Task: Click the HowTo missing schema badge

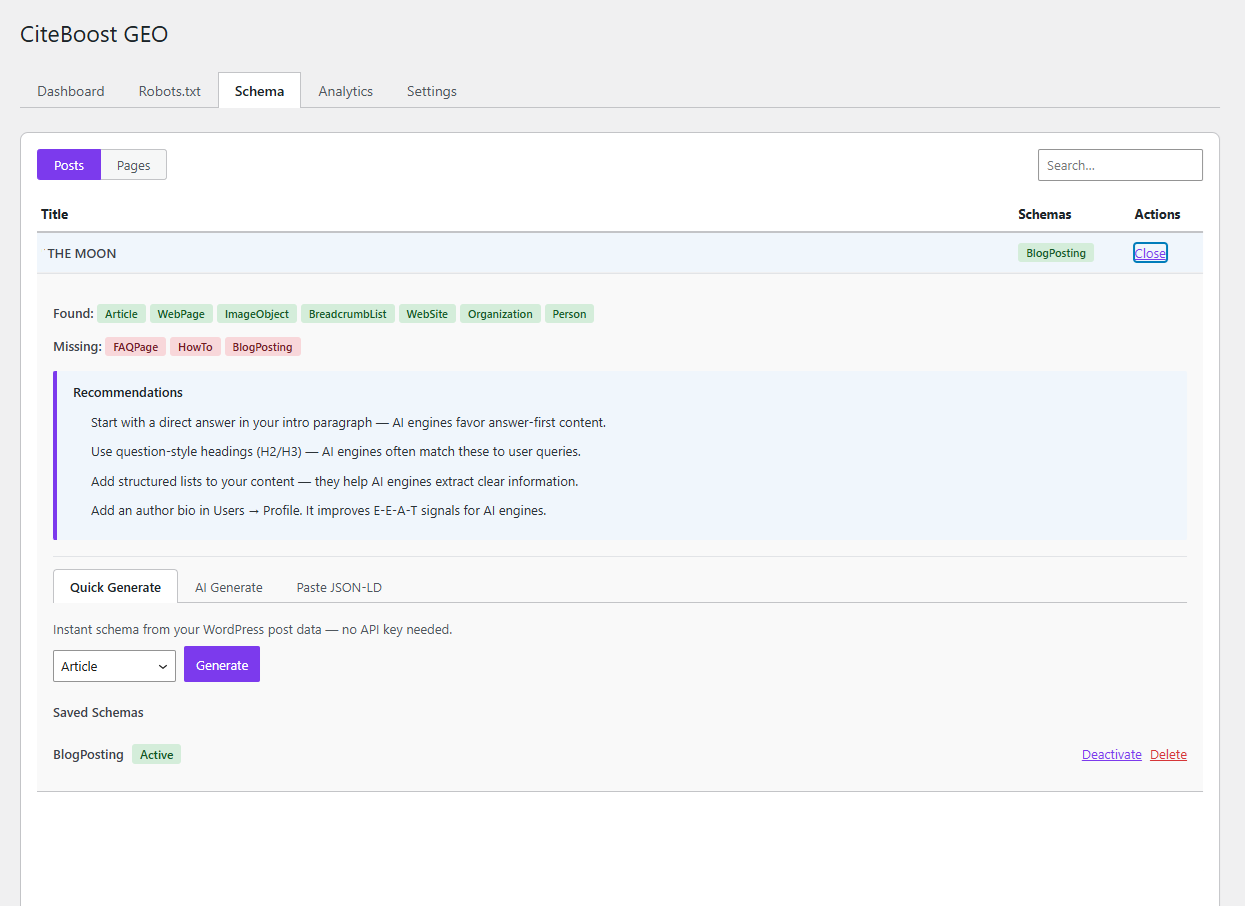Action: pyautogui.click(x=195, y=346)
